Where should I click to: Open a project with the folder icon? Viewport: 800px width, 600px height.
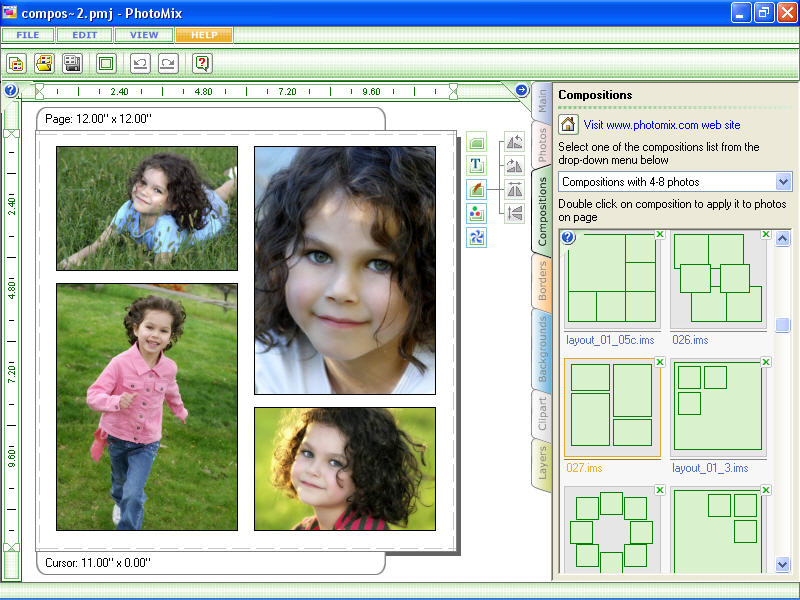(44, 64)
